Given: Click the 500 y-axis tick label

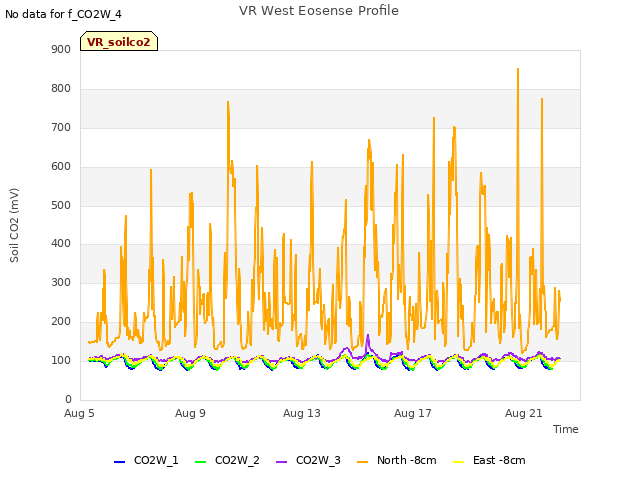Looking at the screenshot, I should [x=61, y=205].
